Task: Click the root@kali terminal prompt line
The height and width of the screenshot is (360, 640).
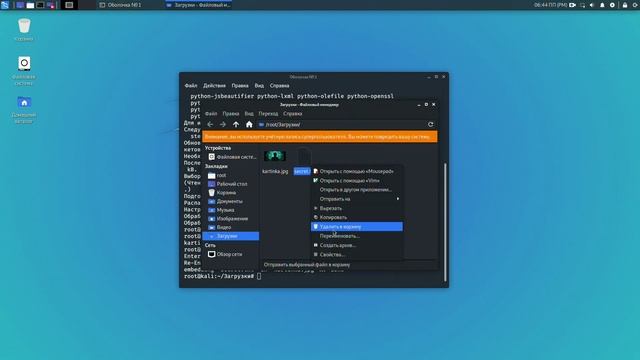Action: pos(222,276)
